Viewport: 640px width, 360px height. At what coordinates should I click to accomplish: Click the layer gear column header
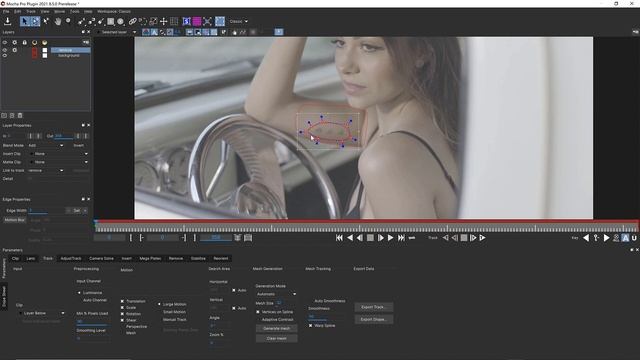(x=15, y=42)
